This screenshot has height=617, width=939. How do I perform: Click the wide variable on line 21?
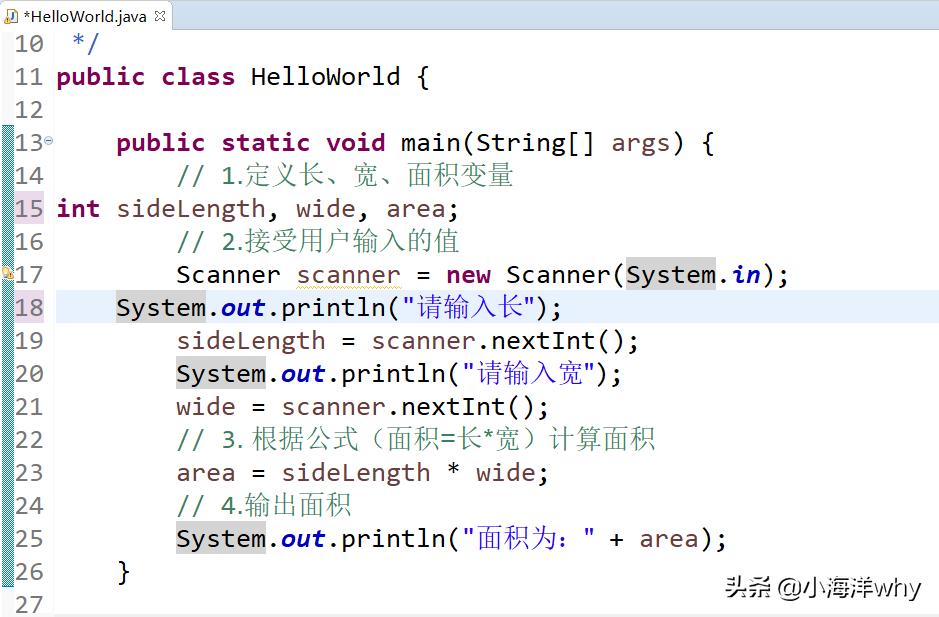[205, 406]
